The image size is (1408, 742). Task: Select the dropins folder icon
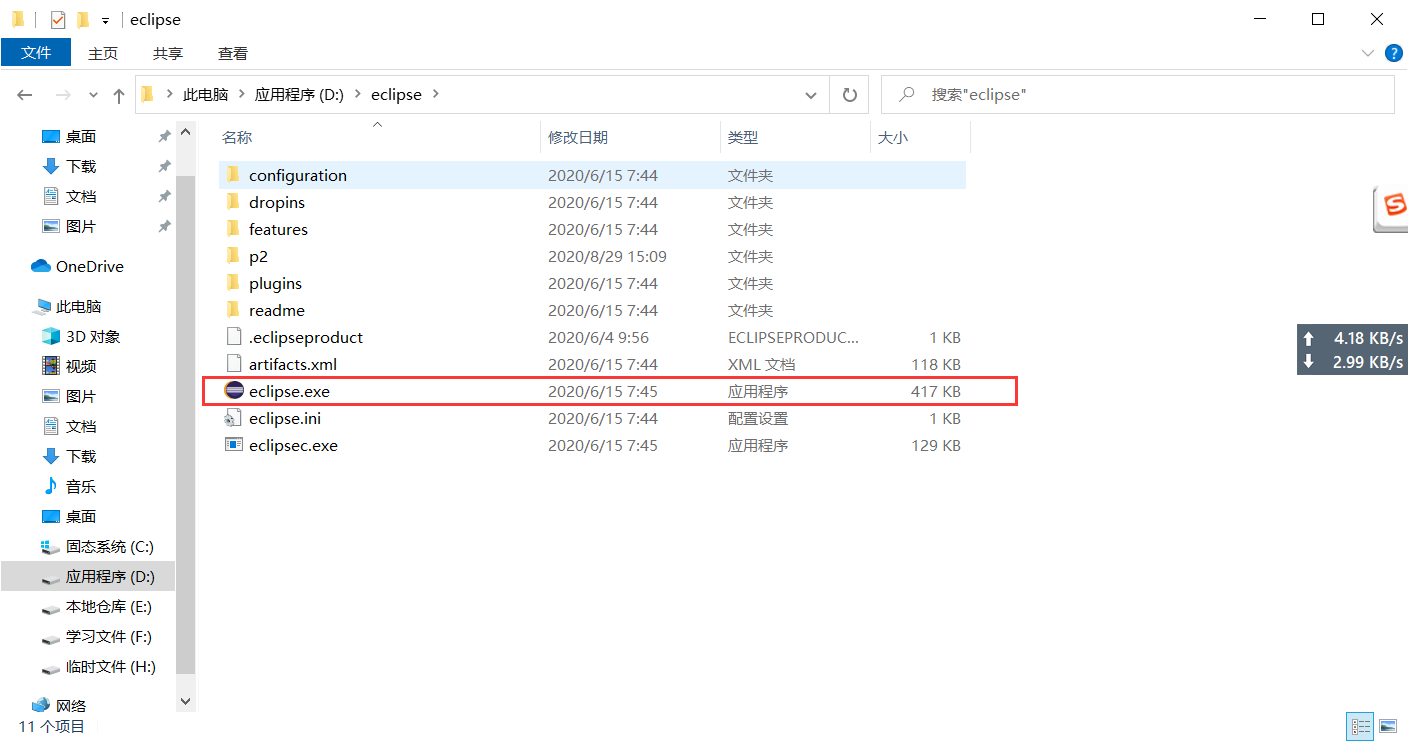pos(233,202)
